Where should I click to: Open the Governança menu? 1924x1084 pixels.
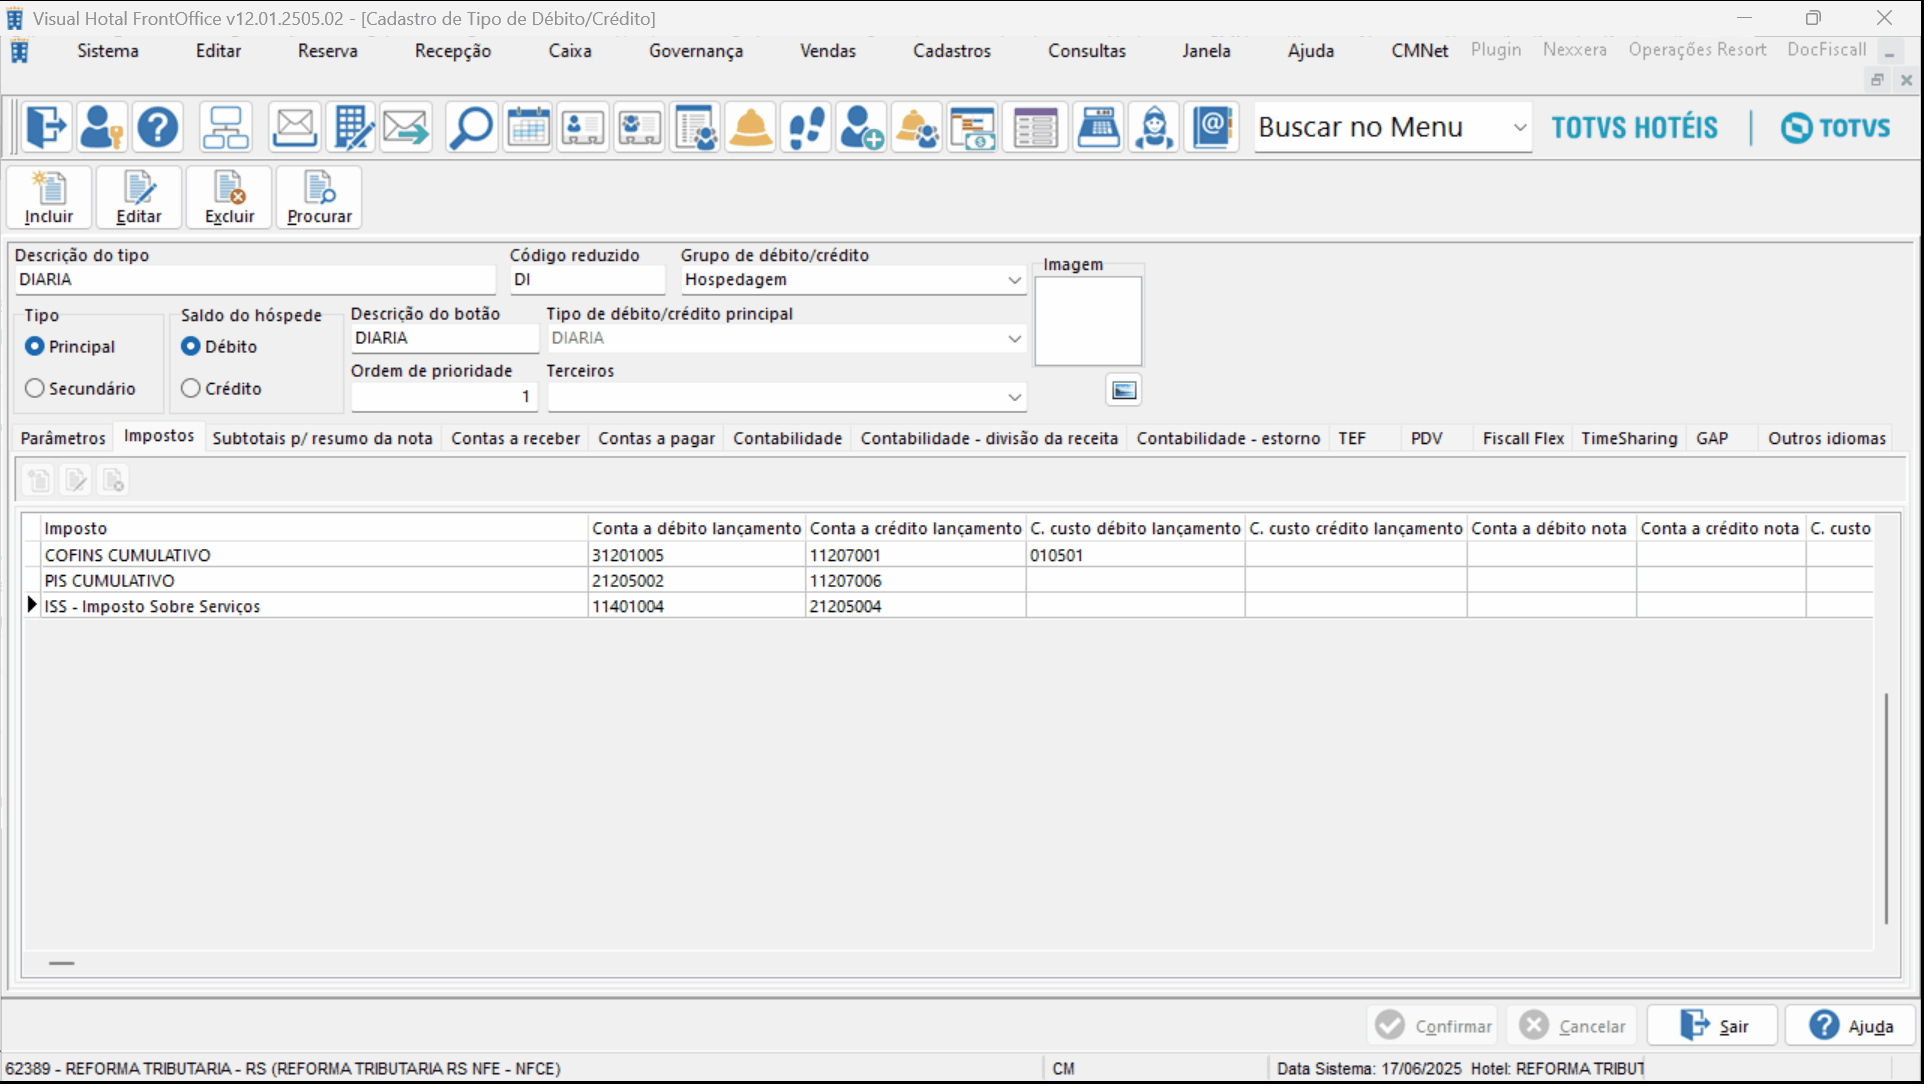[x=695, y=51]
